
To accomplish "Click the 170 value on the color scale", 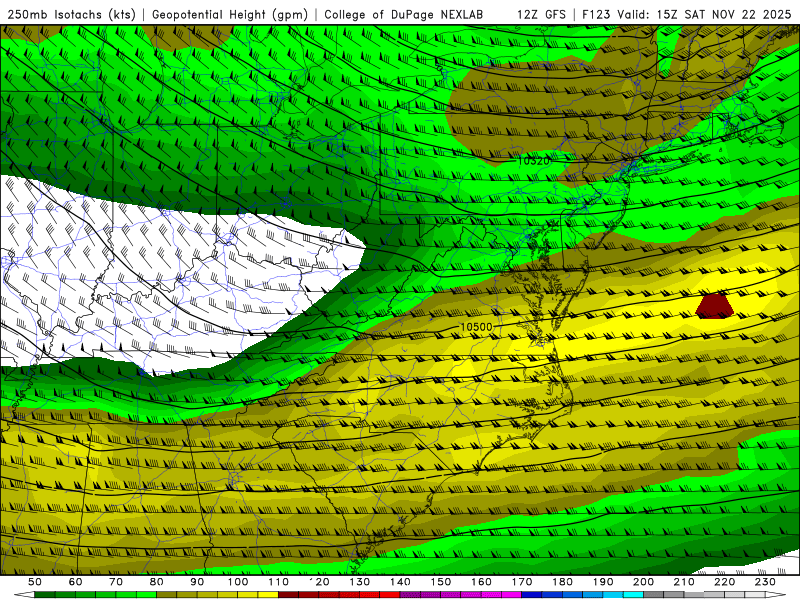I will click(522, 582).
